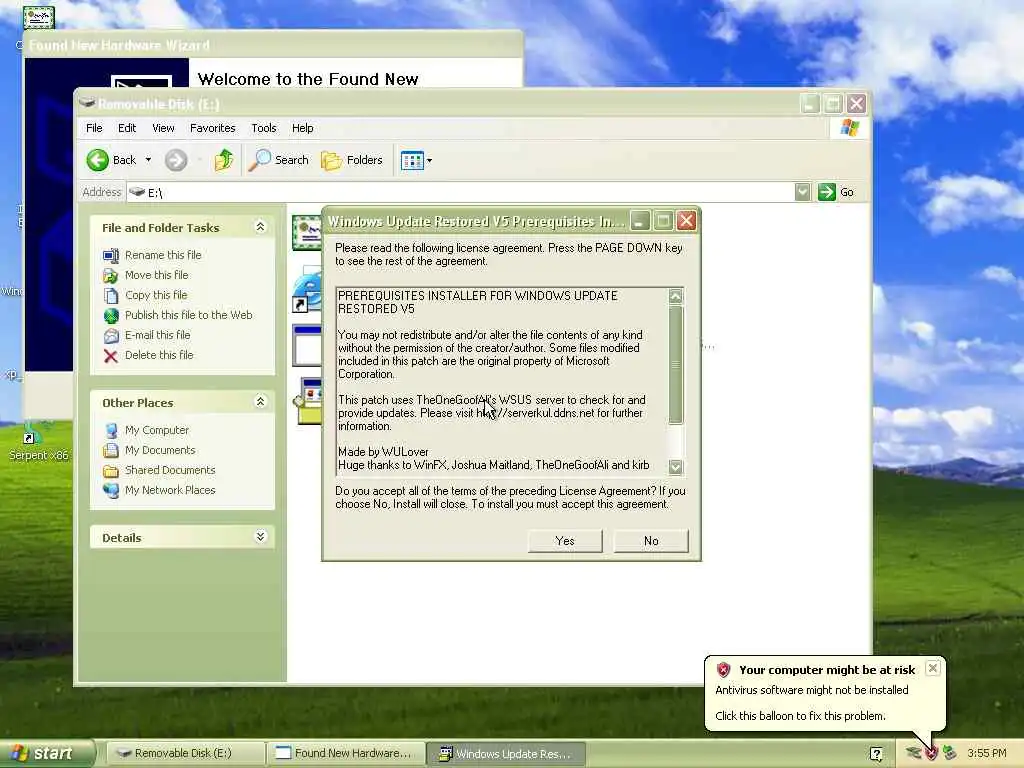Open the Help menu
This screenshot has height=768, width=1024.
click(302, 128)
